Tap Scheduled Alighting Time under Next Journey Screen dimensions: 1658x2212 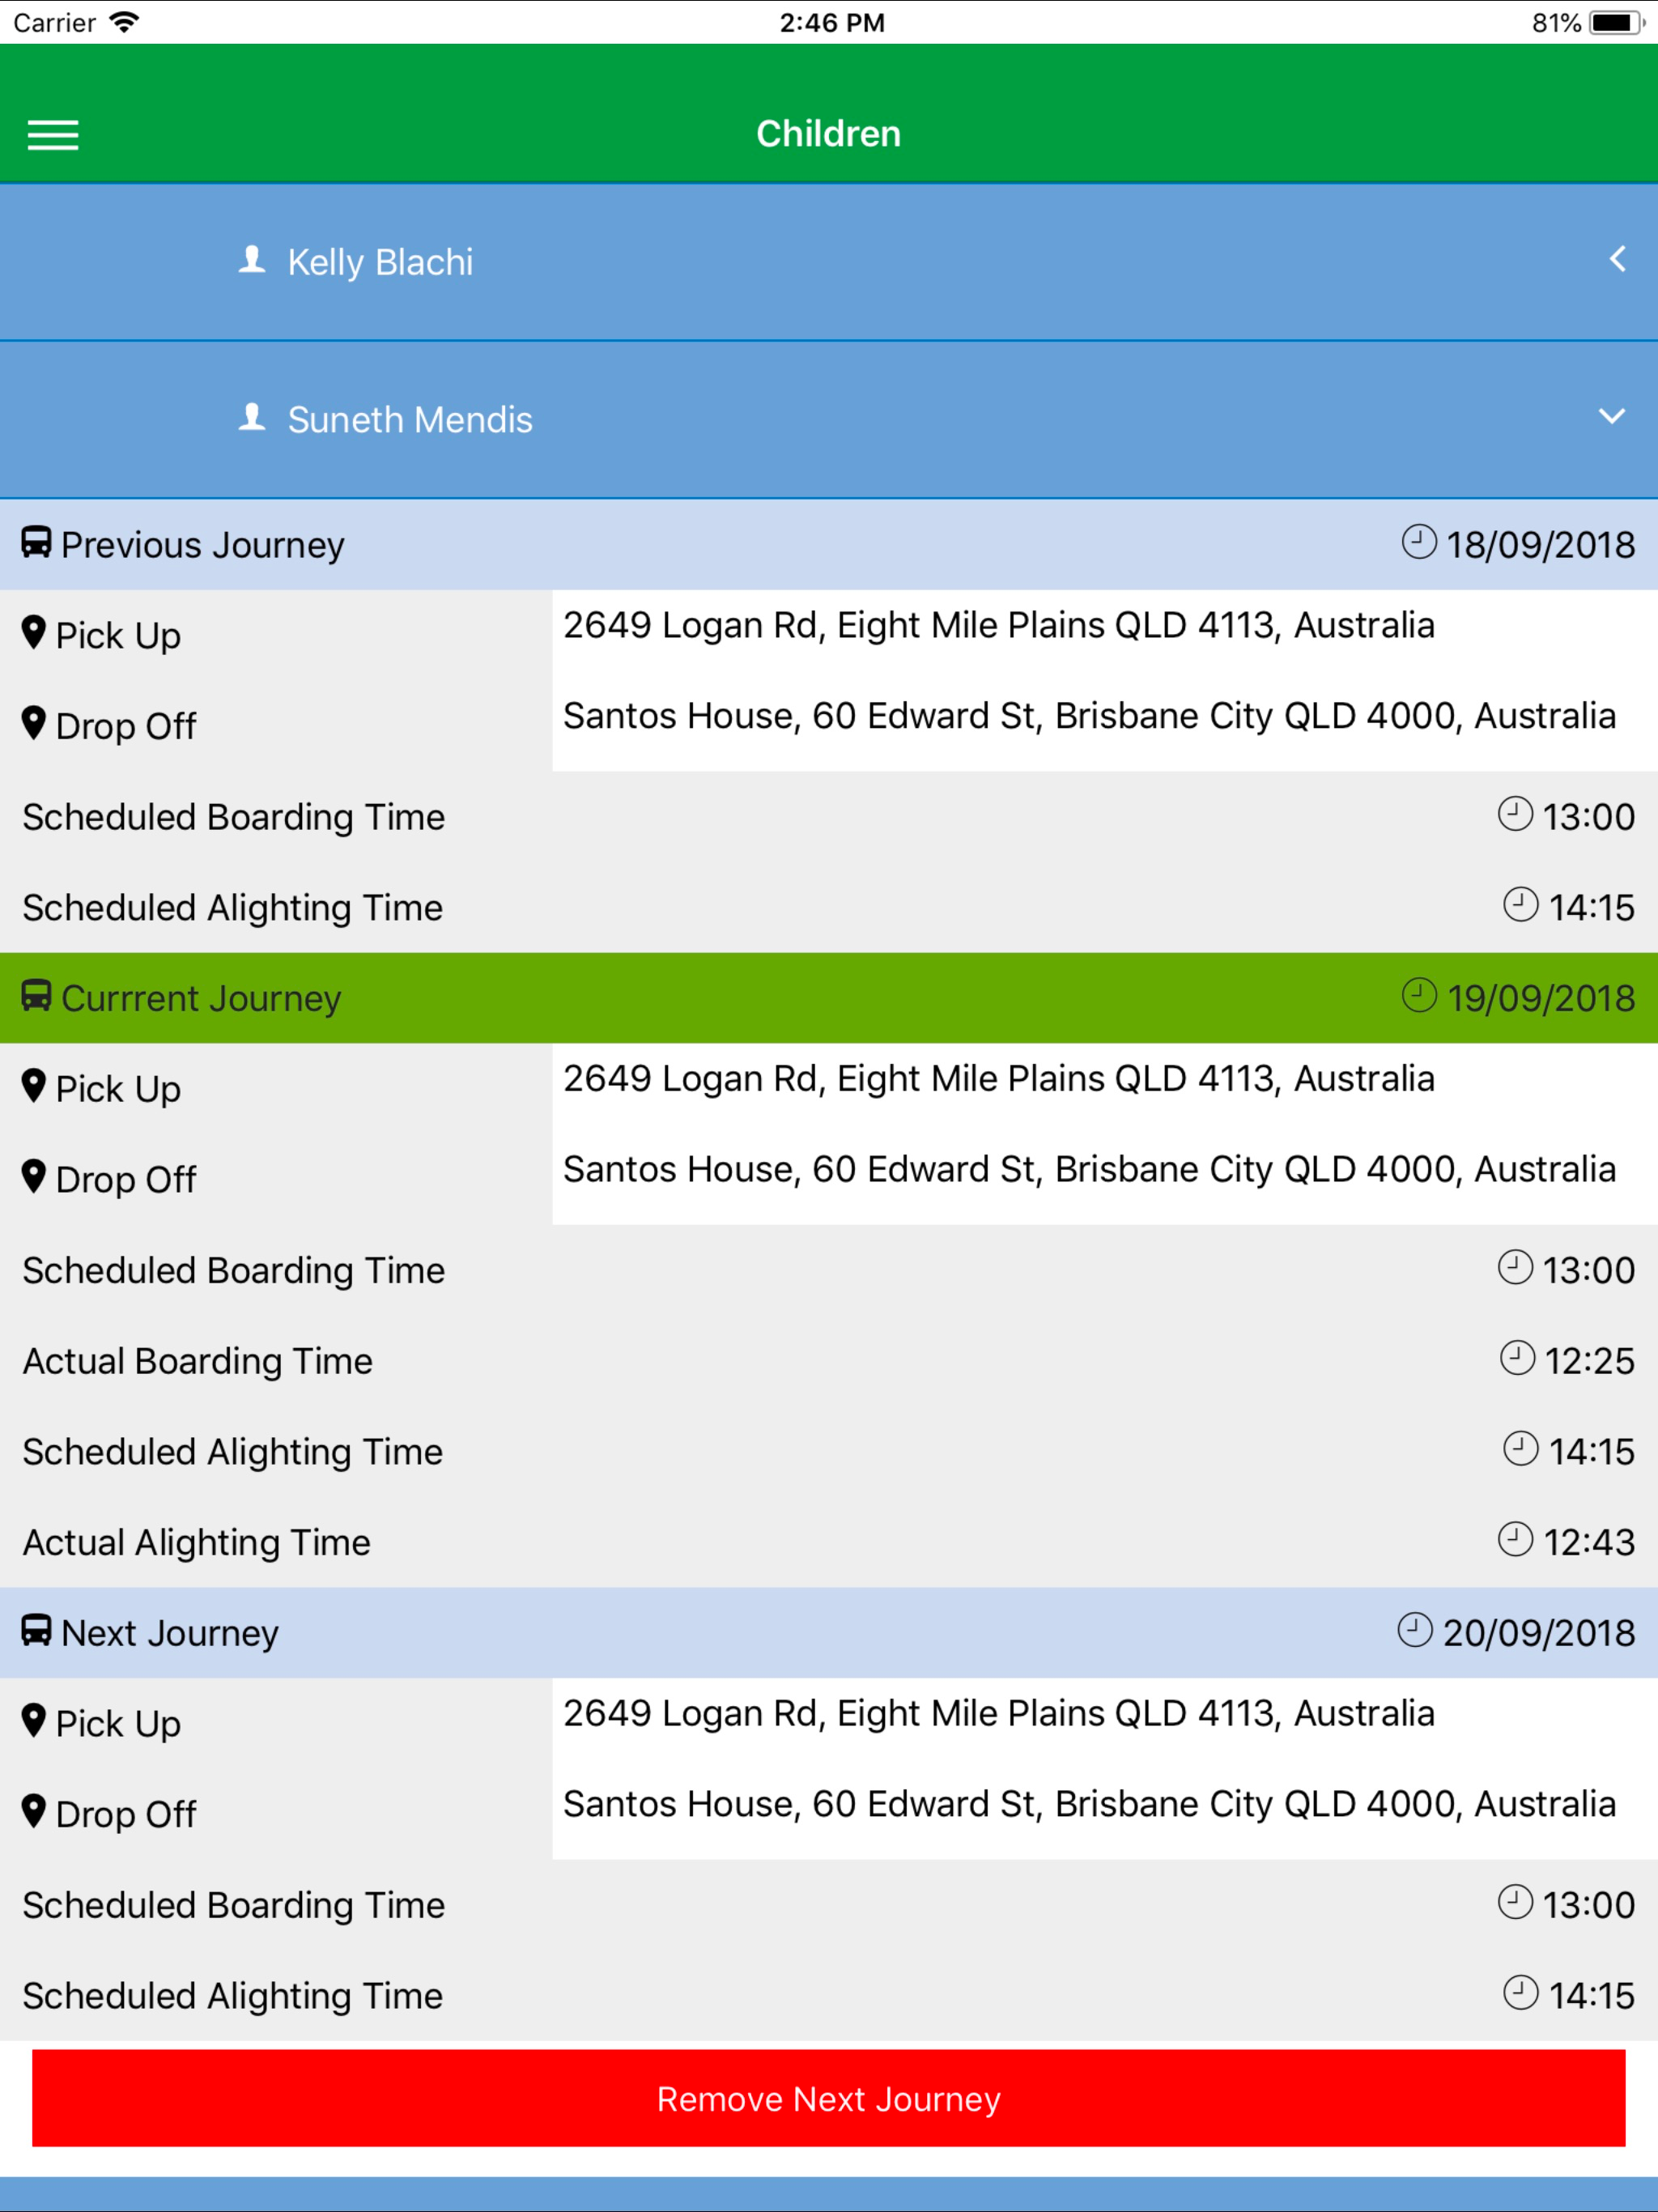tap(233, 1997)
